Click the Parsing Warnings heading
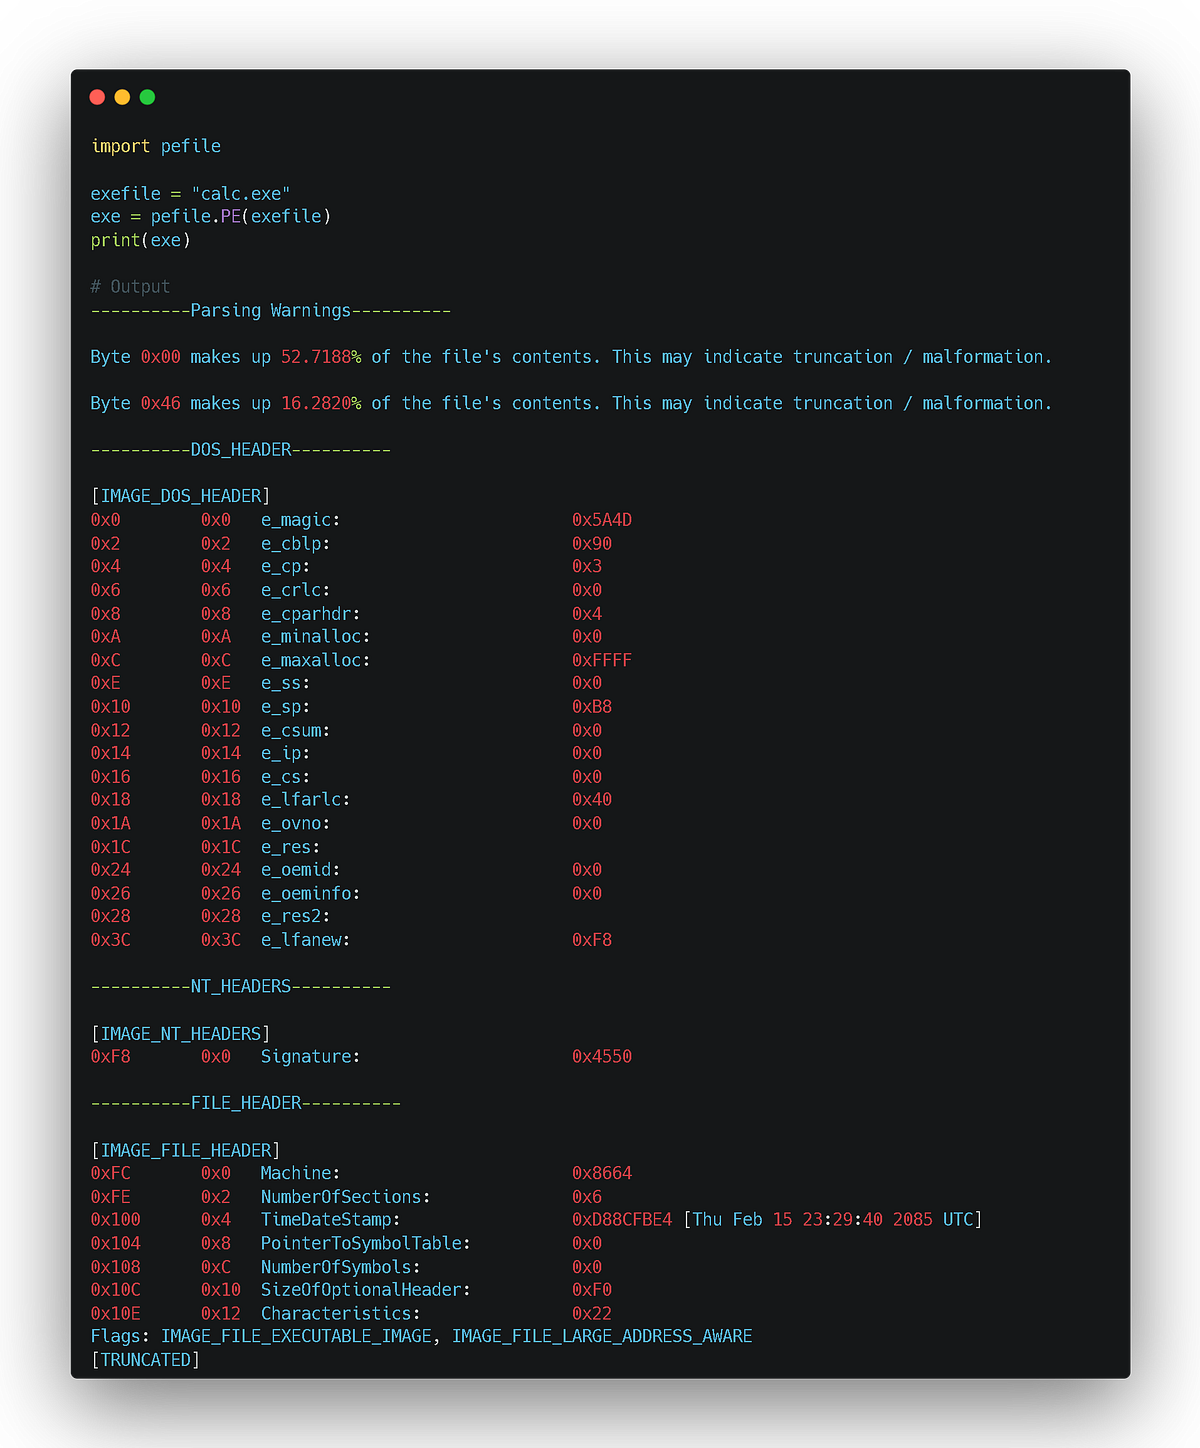The image size is (1200, 1448). pyautogui.click(x=270, y=310)
